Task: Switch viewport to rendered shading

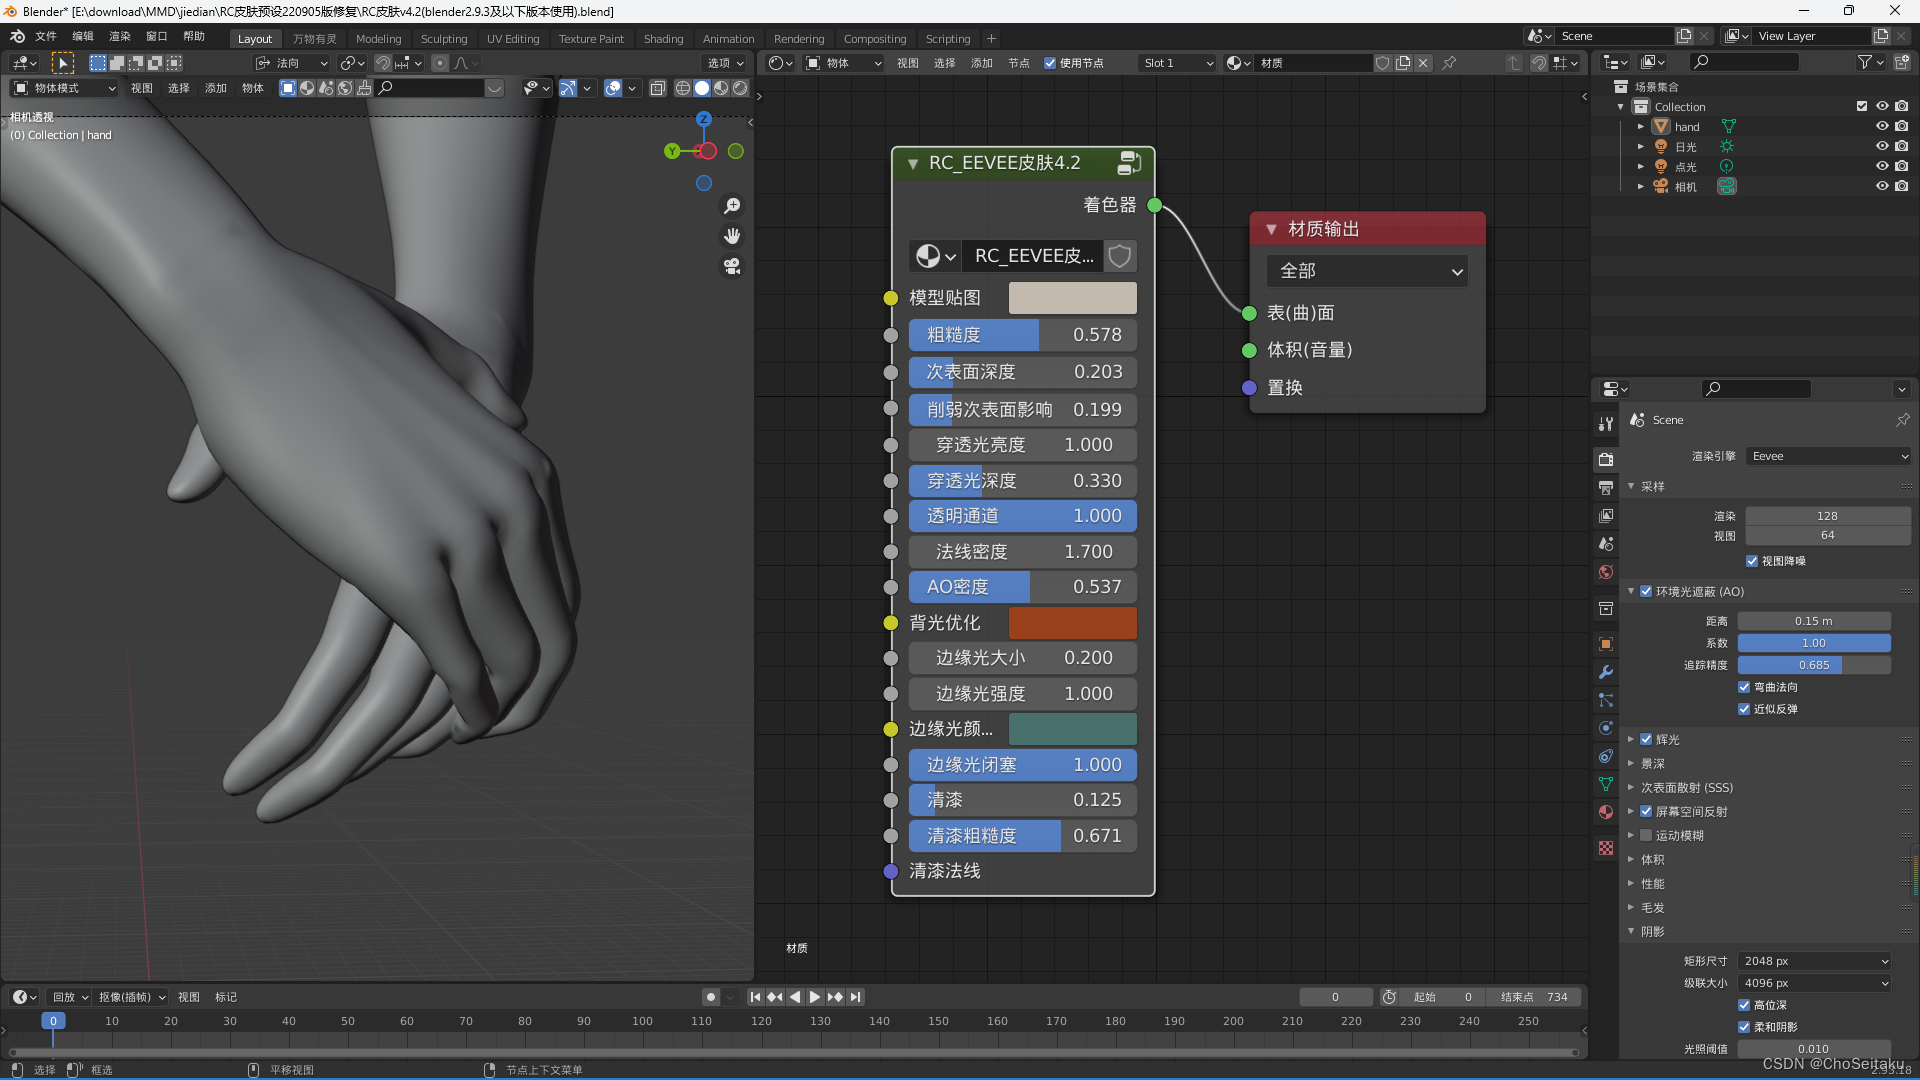Action: coord(740,88)
